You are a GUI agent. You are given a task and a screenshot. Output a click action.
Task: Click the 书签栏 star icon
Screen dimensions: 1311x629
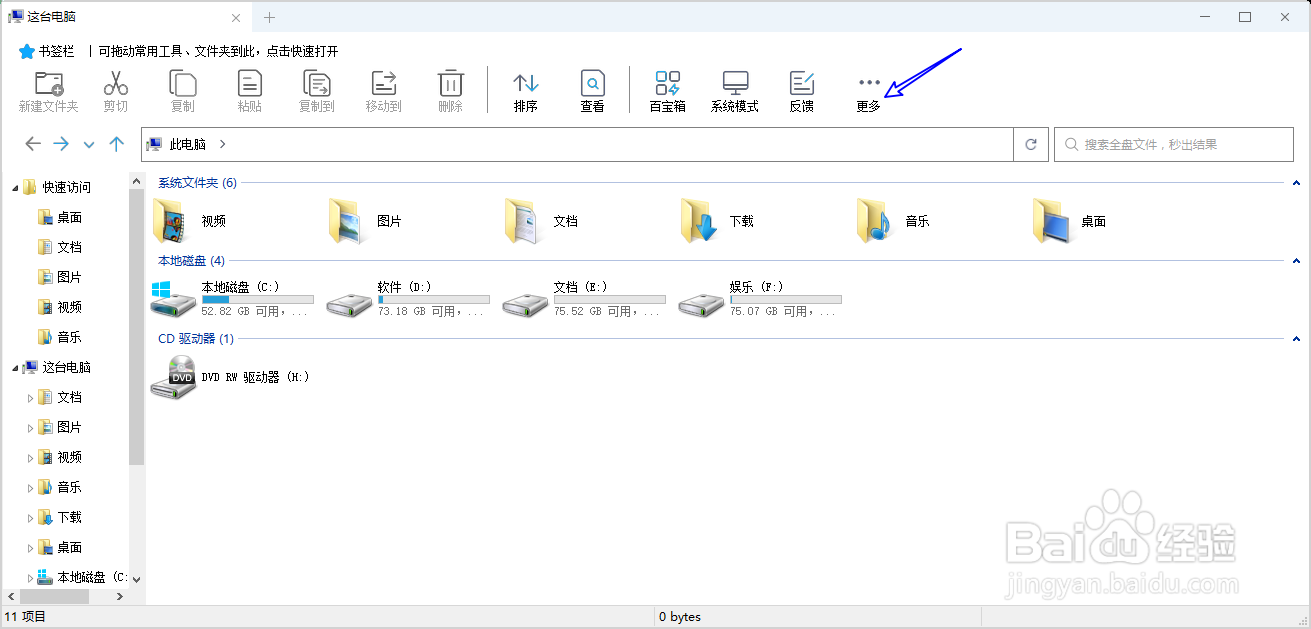(x=27, y=51)
